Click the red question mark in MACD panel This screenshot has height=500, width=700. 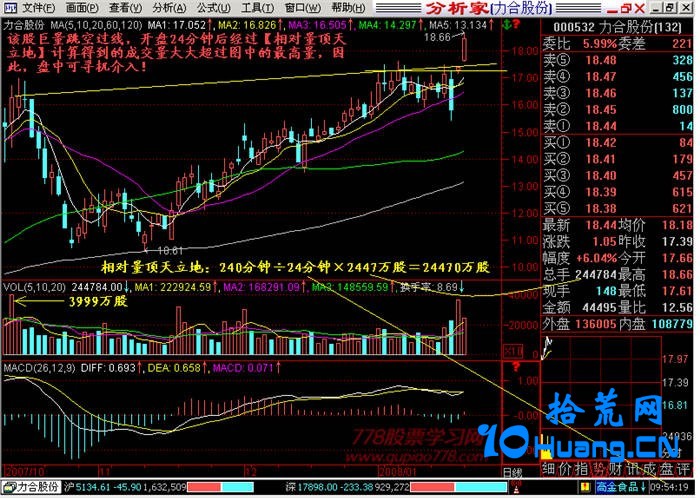coord(516,367)
